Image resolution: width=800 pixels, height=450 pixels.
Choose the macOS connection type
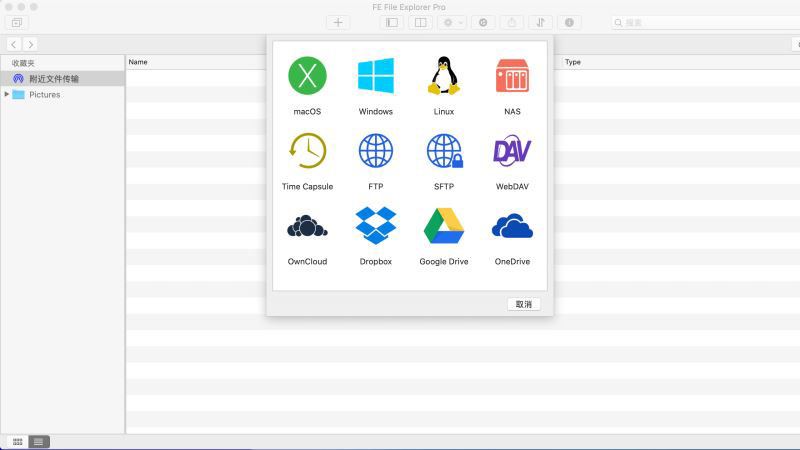click(307, 76)
